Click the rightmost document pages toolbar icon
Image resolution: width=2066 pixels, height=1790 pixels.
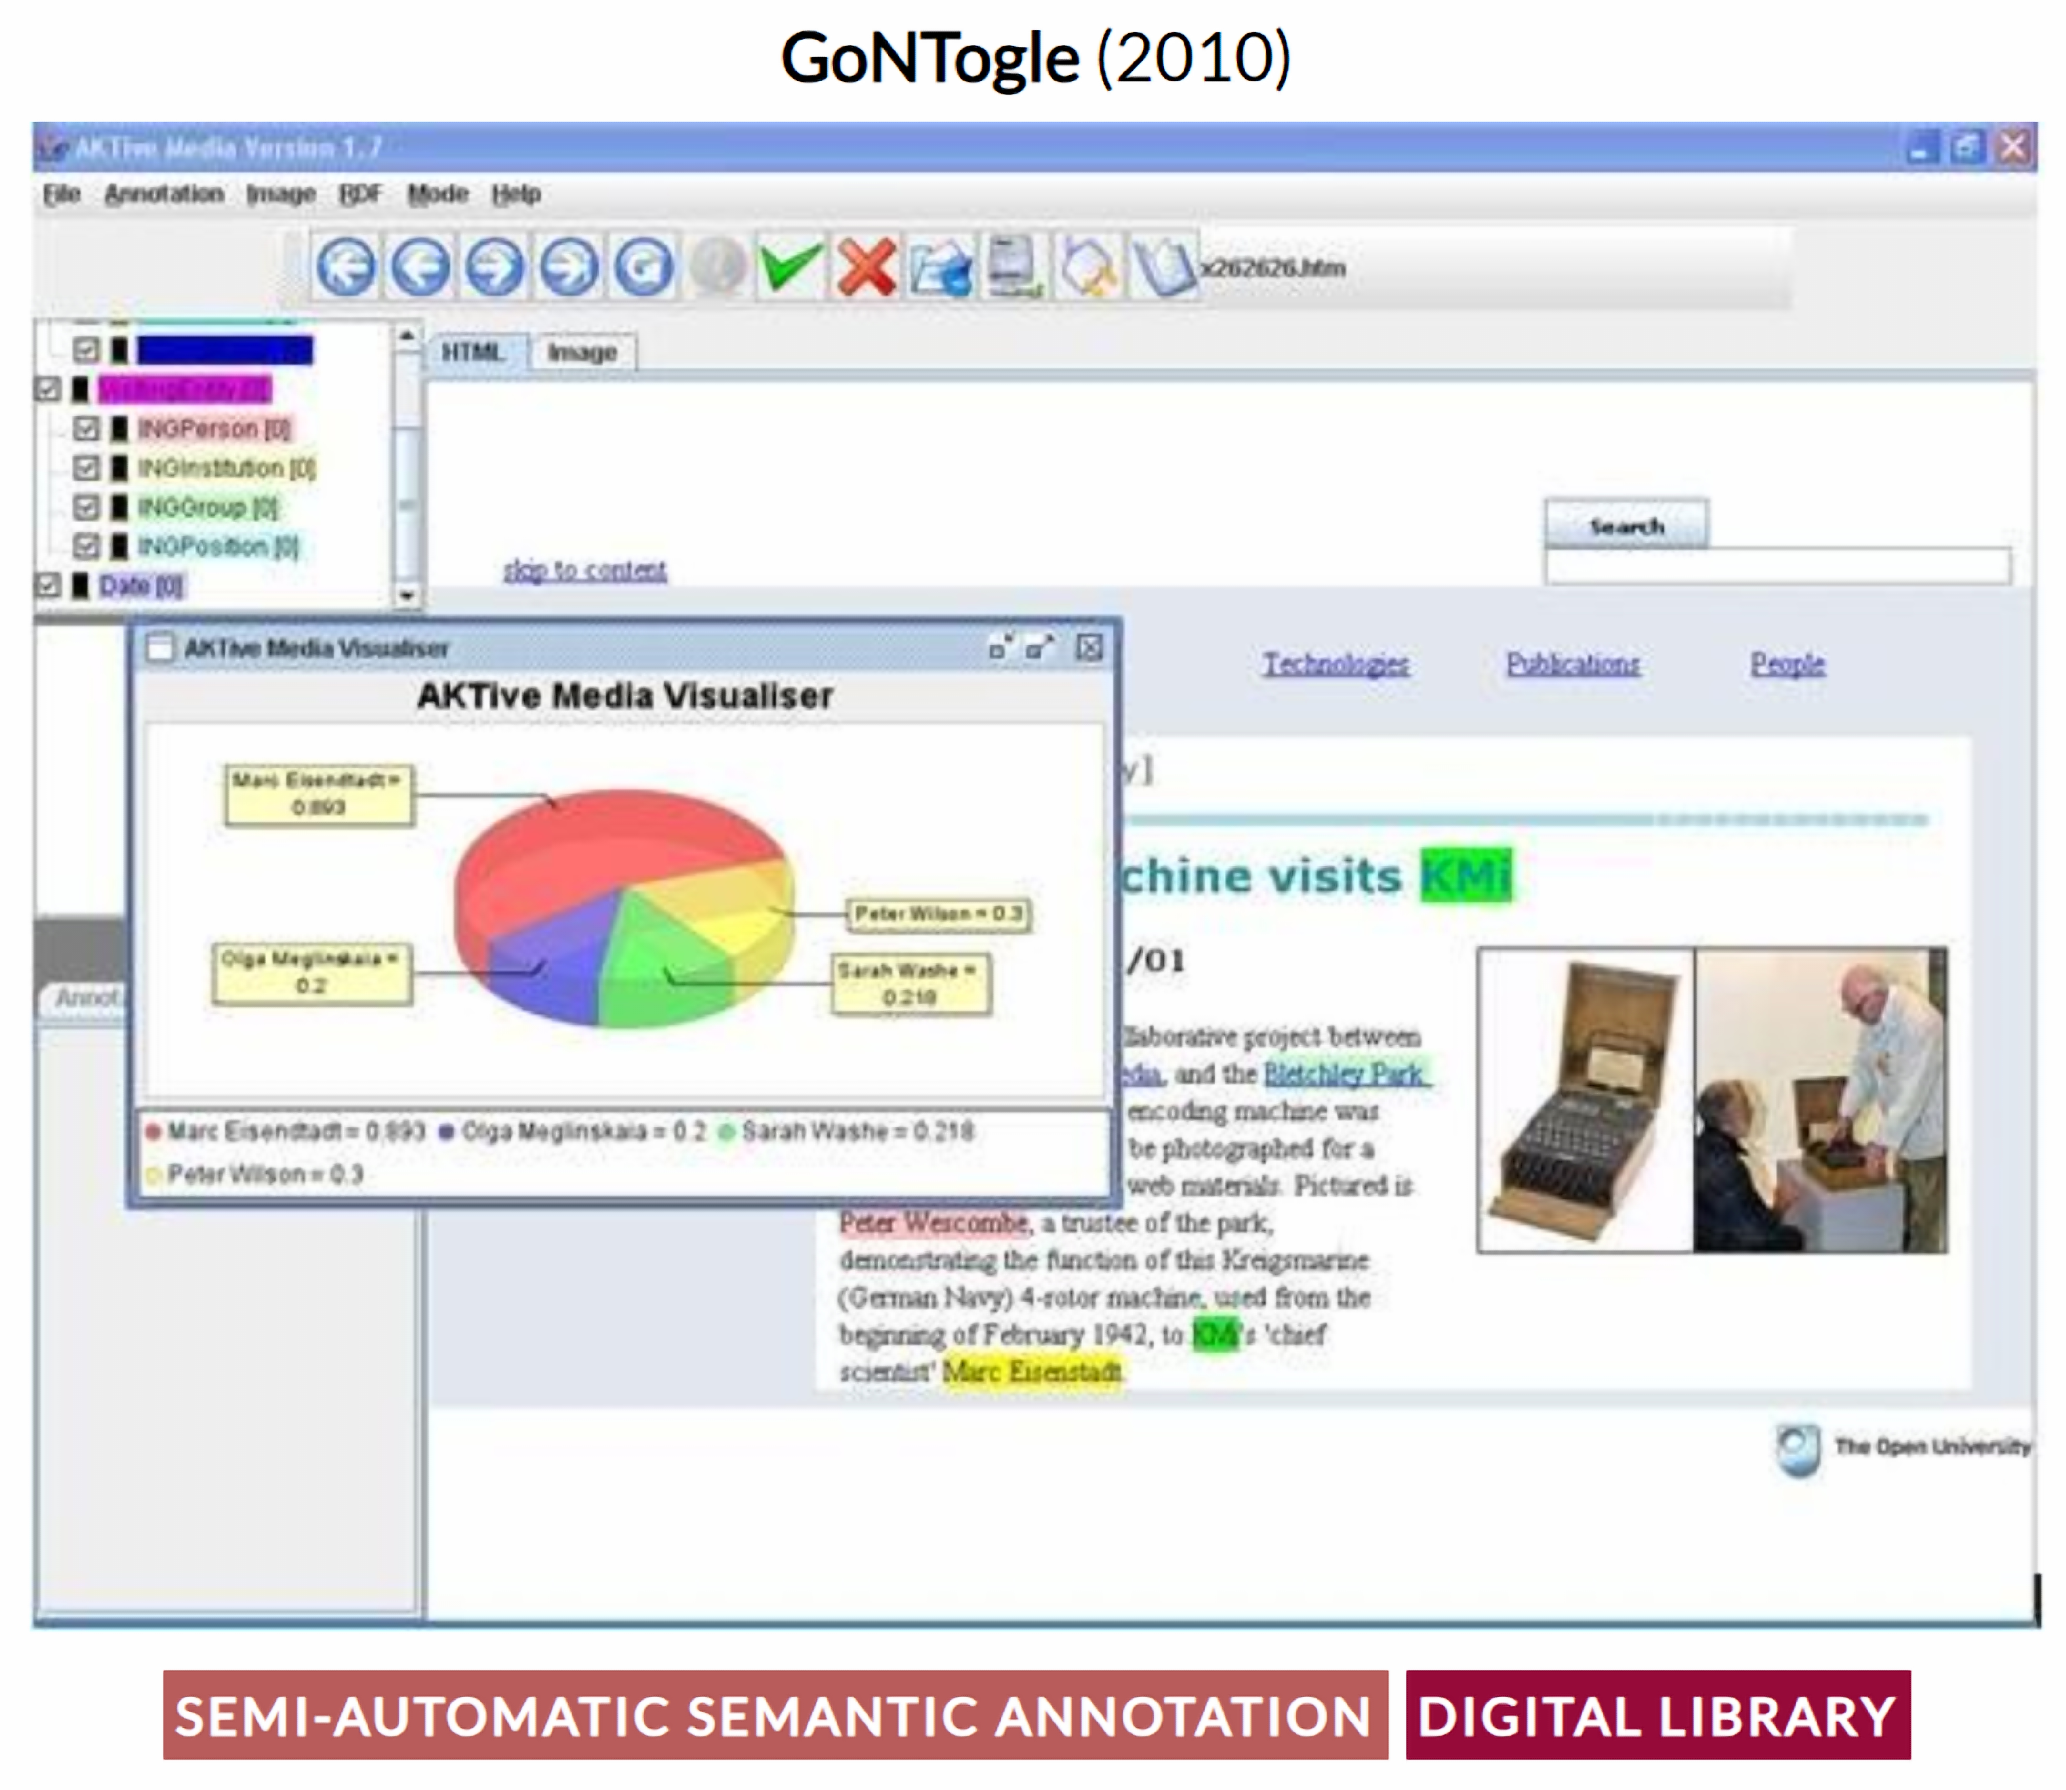(x=1162, y=267)
